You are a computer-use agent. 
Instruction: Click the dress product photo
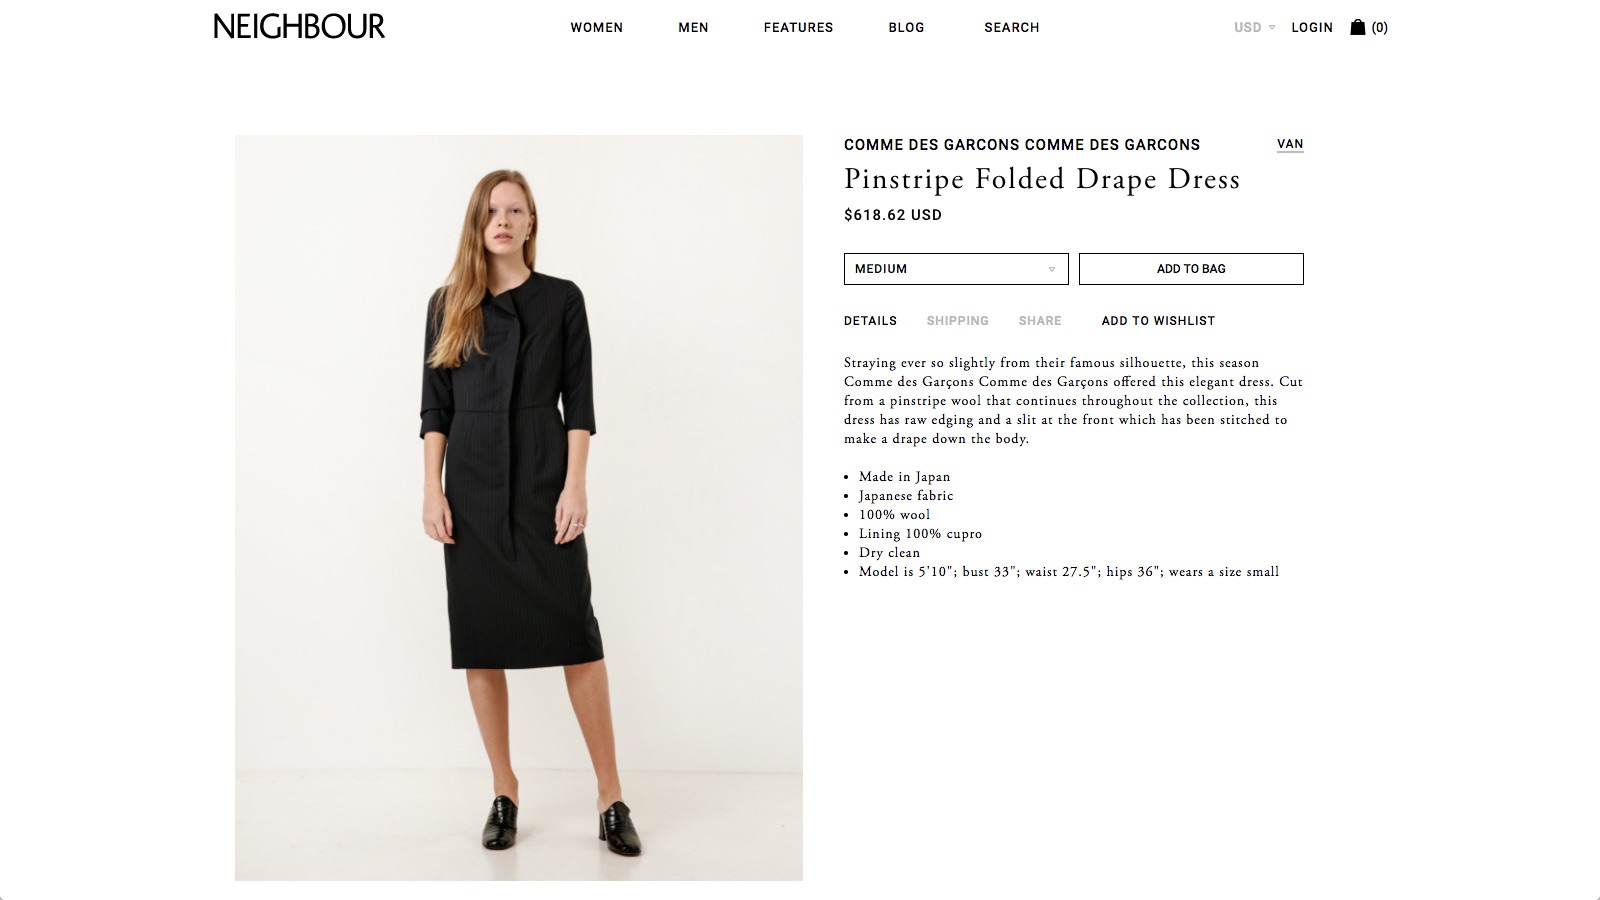pyautogui.click(x=519, y=508)
